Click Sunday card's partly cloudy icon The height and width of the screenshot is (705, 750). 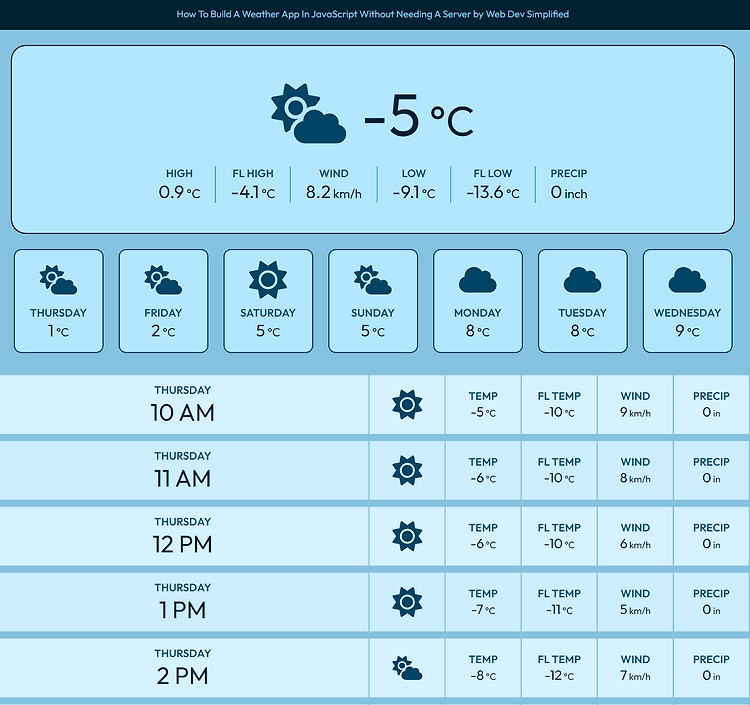pos(373,279)
